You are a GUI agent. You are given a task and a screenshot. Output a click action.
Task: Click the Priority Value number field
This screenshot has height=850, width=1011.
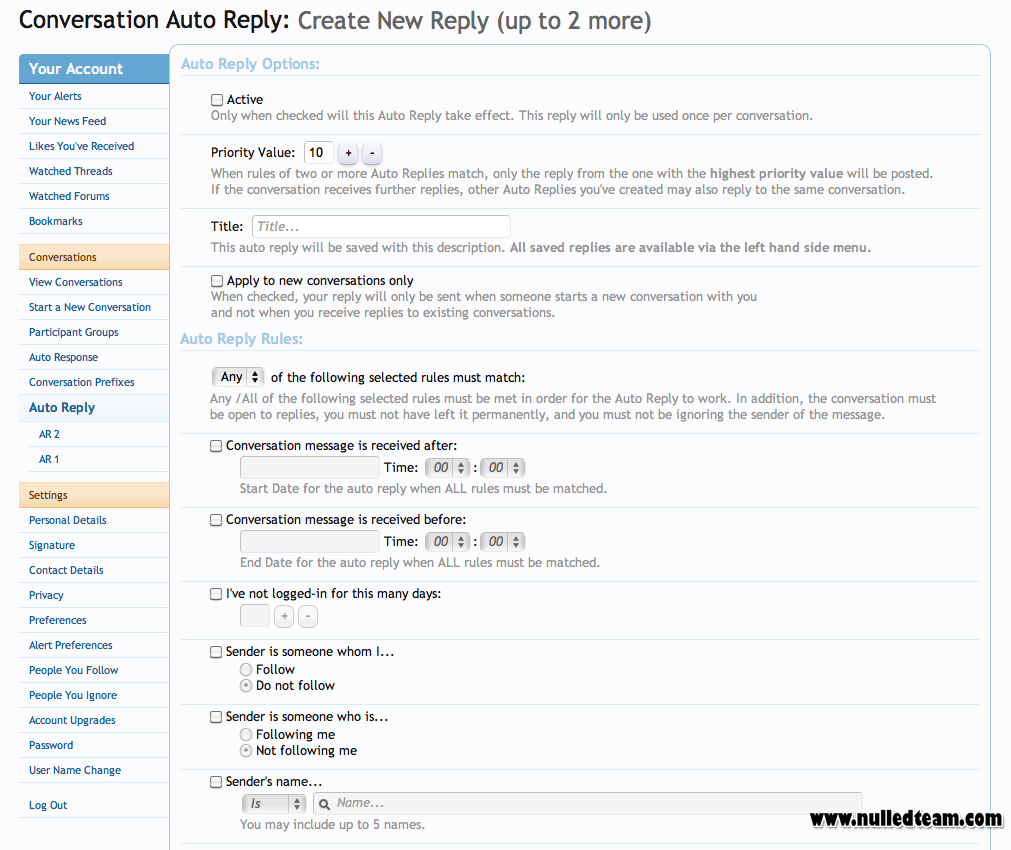(x=319, y=153)
